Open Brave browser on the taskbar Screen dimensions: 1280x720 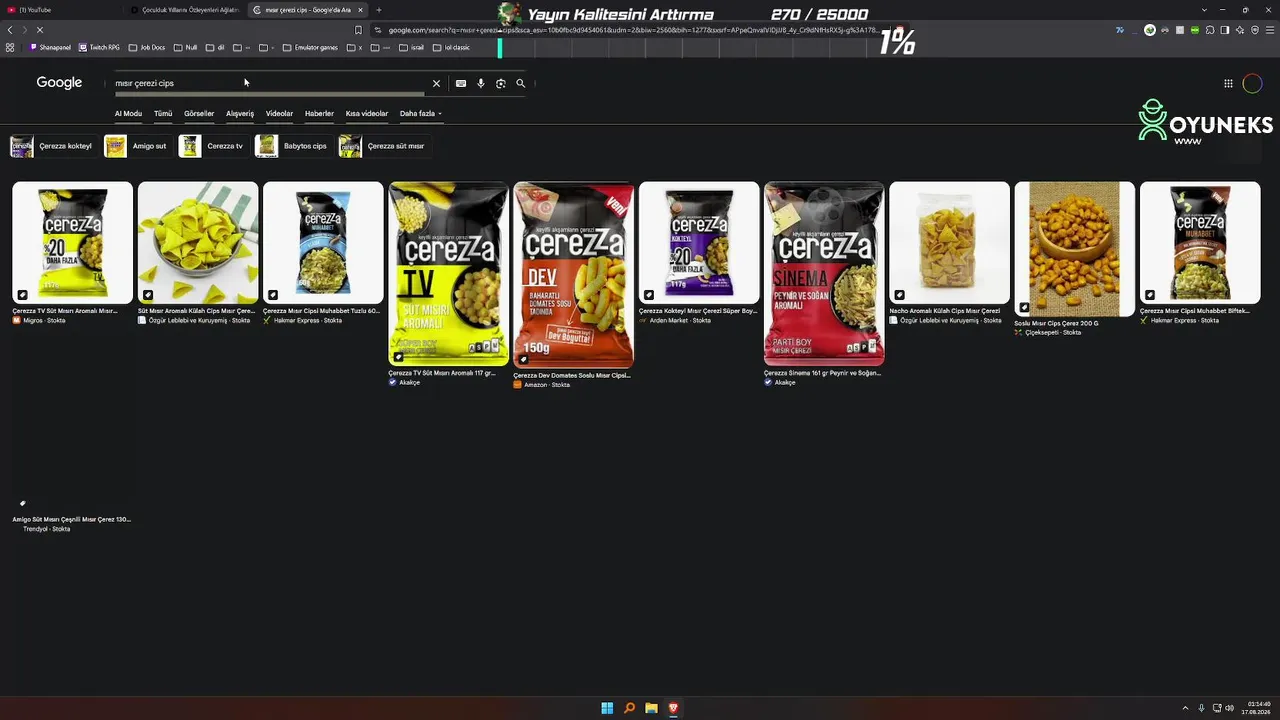click(x=673, y=708)
